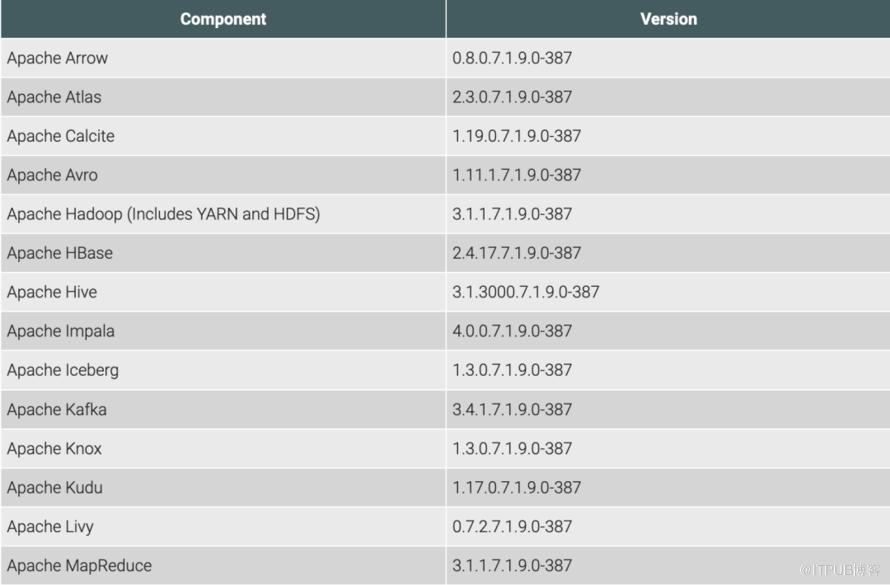Viewport: 890px width, 585px height.
Task: Select the Apache Arrow cell
Action: 57,58
